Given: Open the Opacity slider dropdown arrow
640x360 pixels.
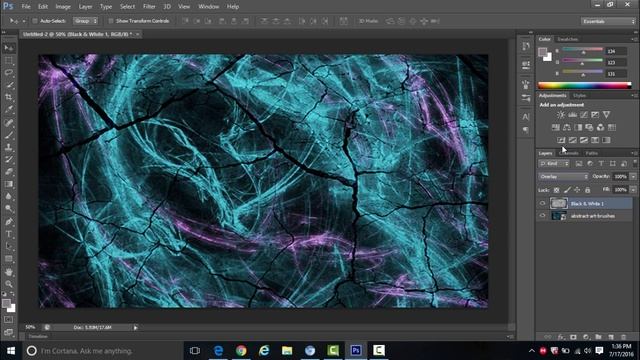Looking at the screenshot, I should (633, 177).
